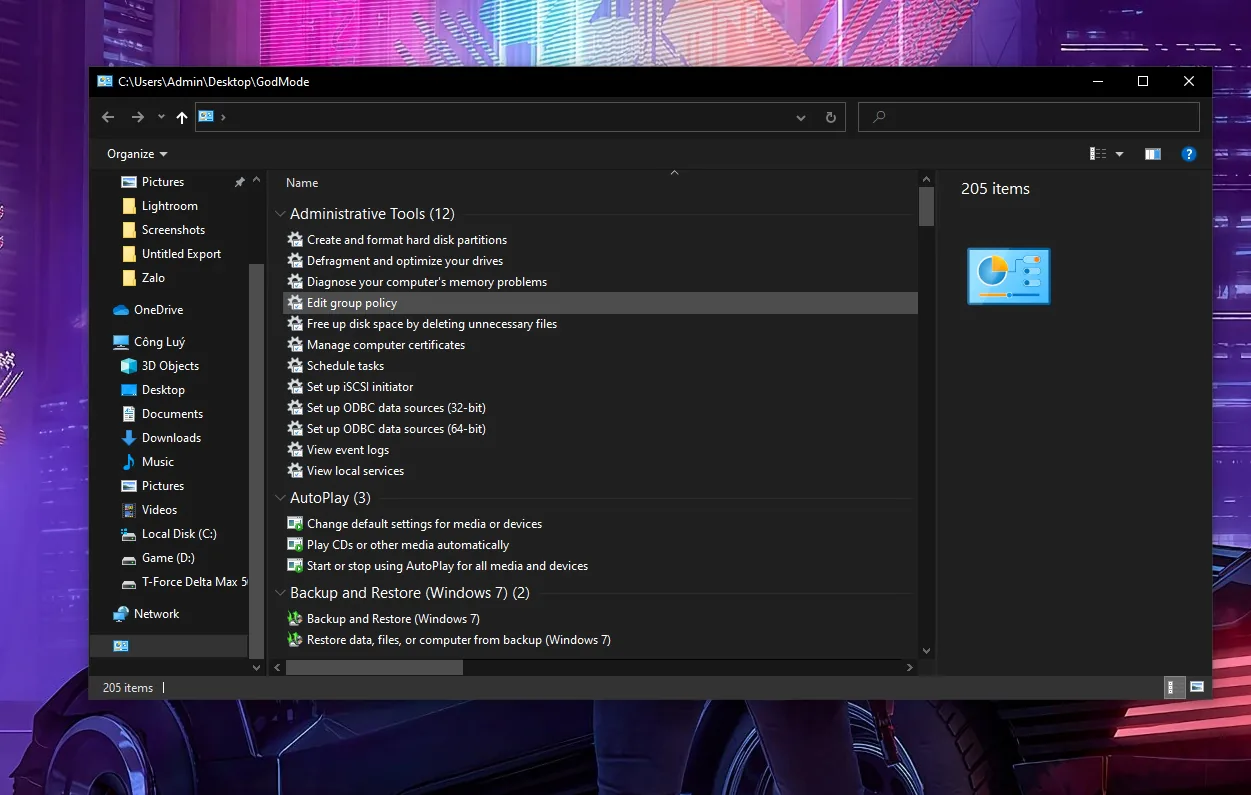This screenshot has height=795, width=1251.
Task: Select Công Luý computer node
Action: pyautogui.click(x=159, y=342)
